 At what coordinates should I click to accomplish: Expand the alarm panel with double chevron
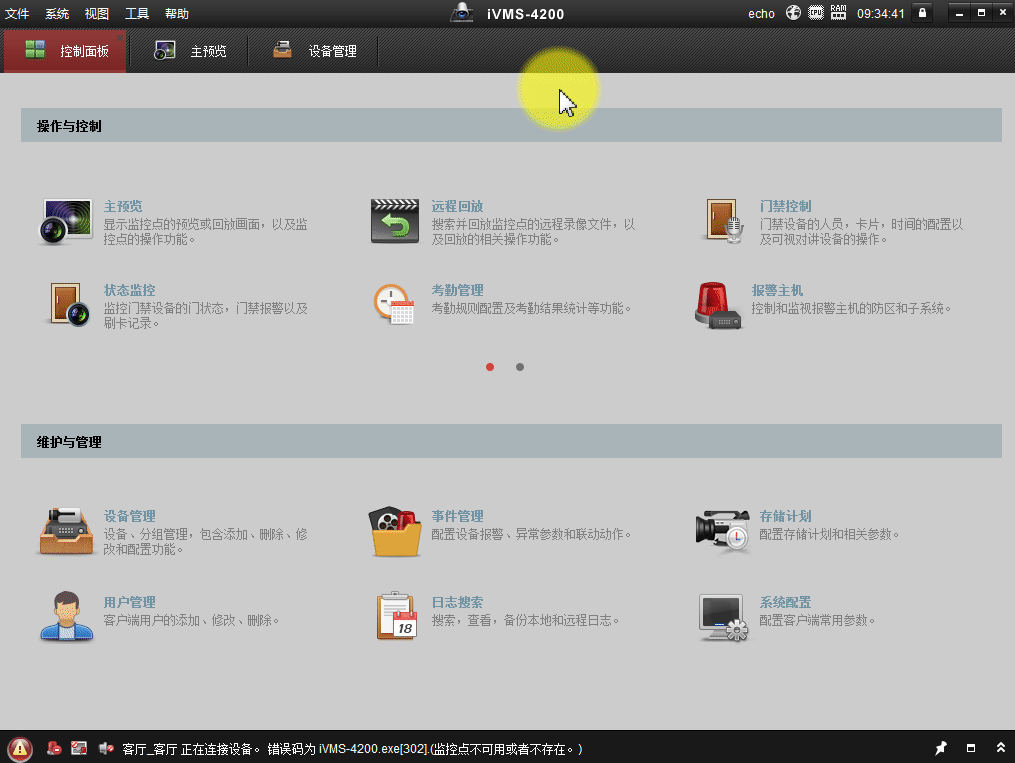[x=1001, y=748]
